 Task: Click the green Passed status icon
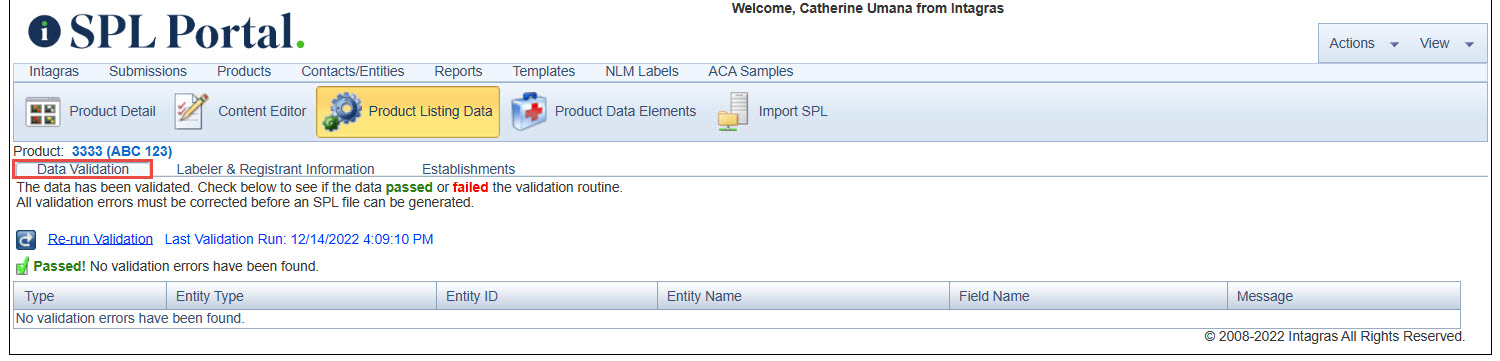22,267
